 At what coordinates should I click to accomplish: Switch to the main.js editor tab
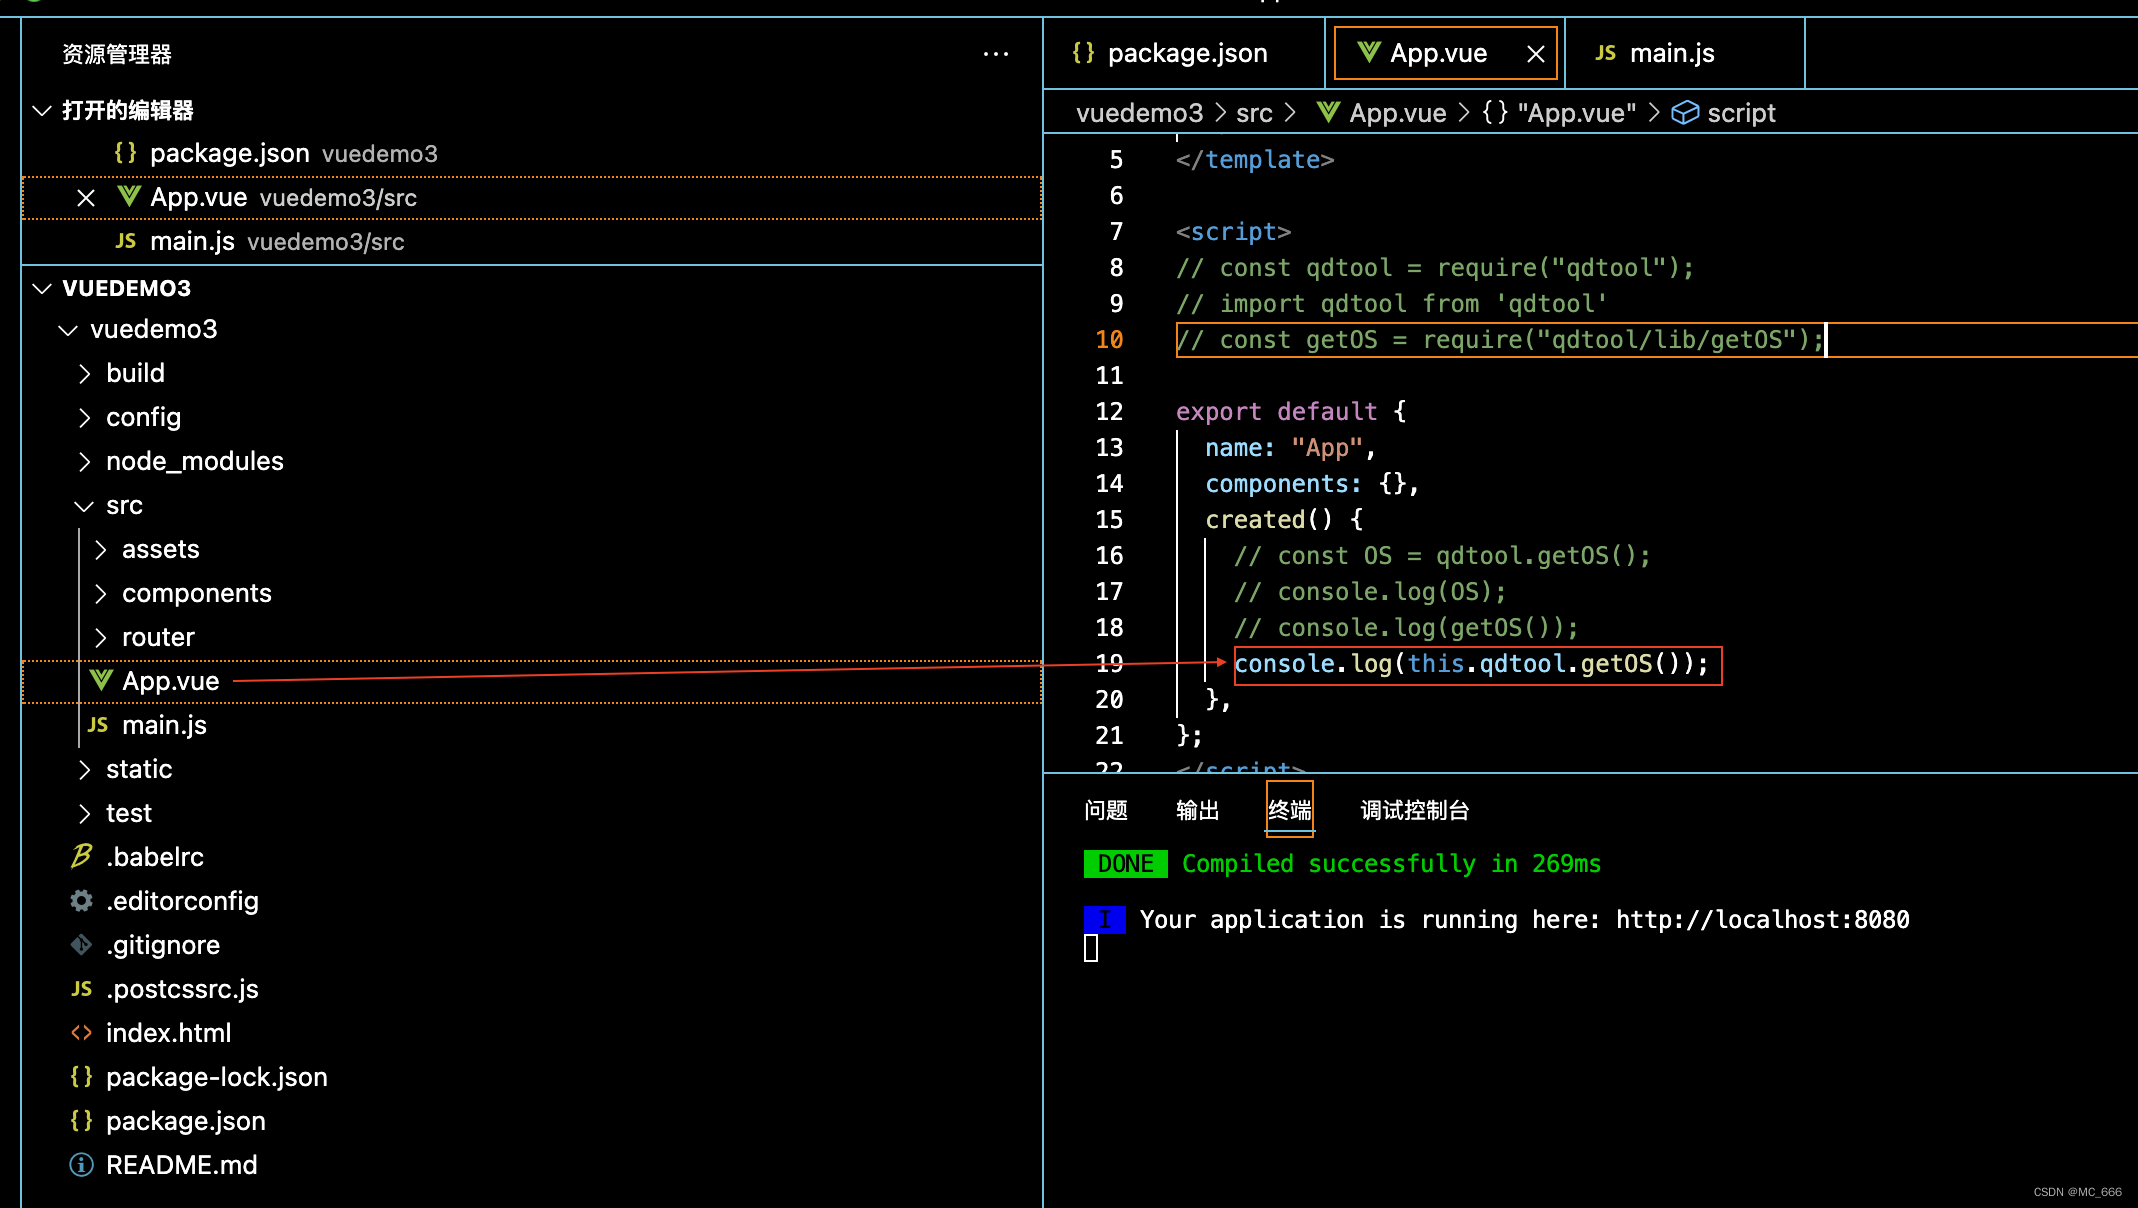(1685, 53)
